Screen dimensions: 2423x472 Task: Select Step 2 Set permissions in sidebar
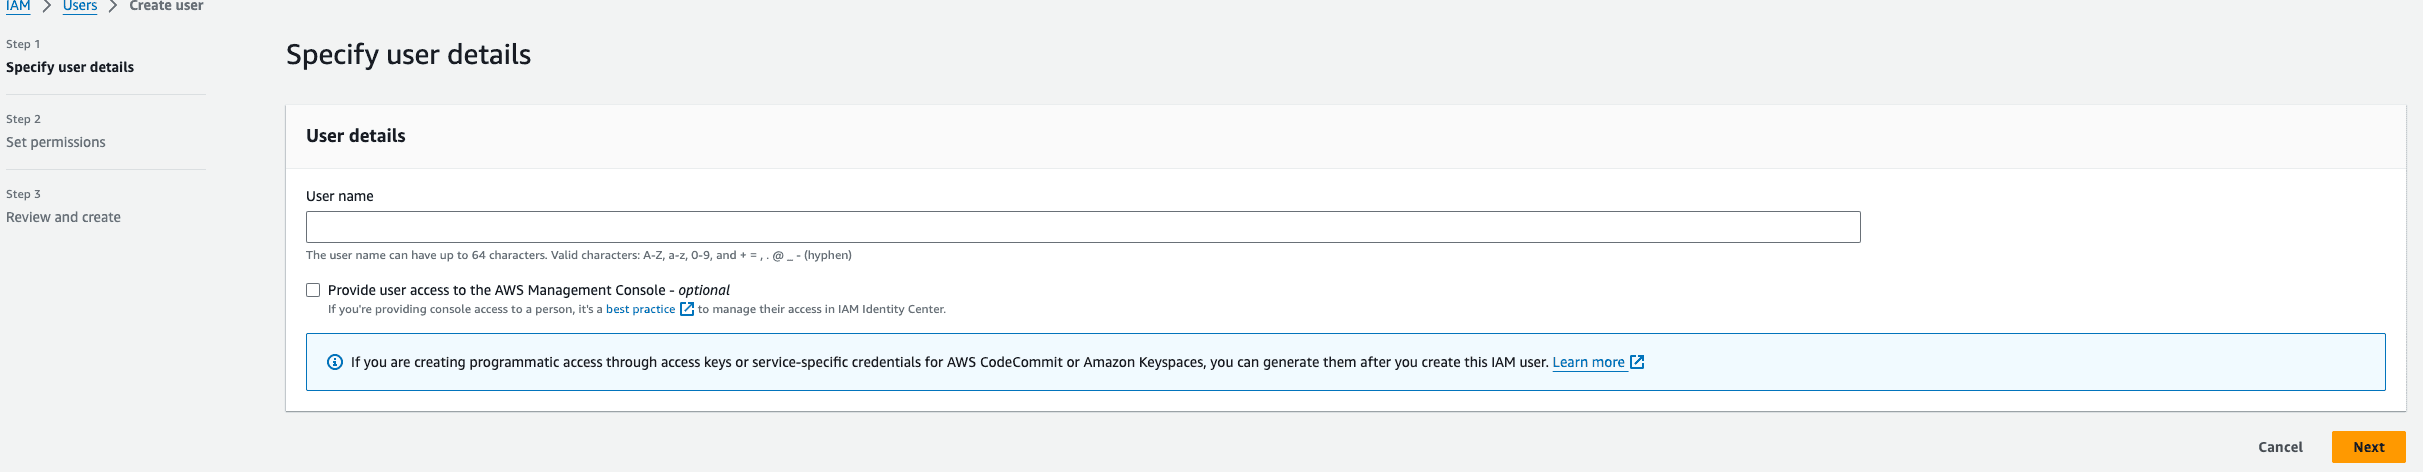point(56,142)
